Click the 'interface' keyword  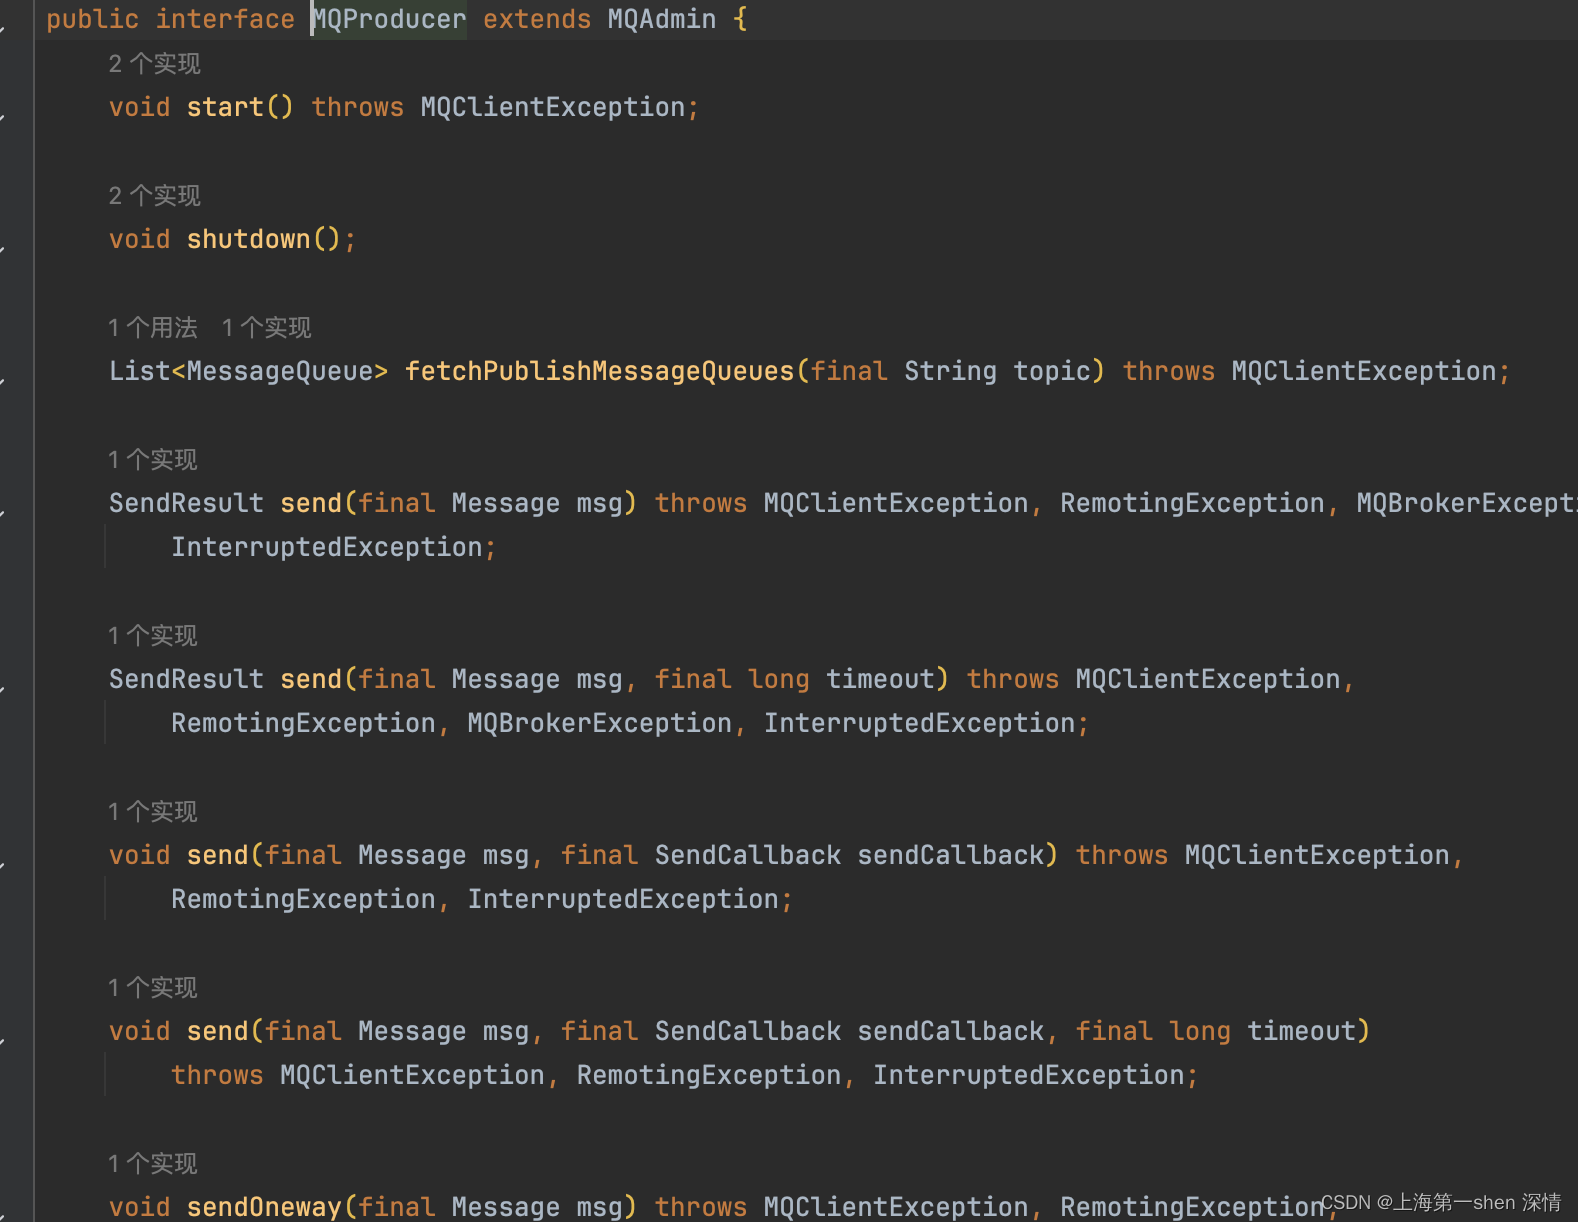[x=225, y=19]
